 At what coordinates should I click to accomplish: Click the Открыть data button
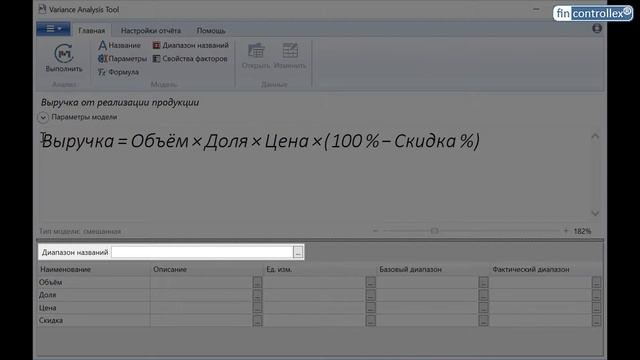tap(256, 56)
